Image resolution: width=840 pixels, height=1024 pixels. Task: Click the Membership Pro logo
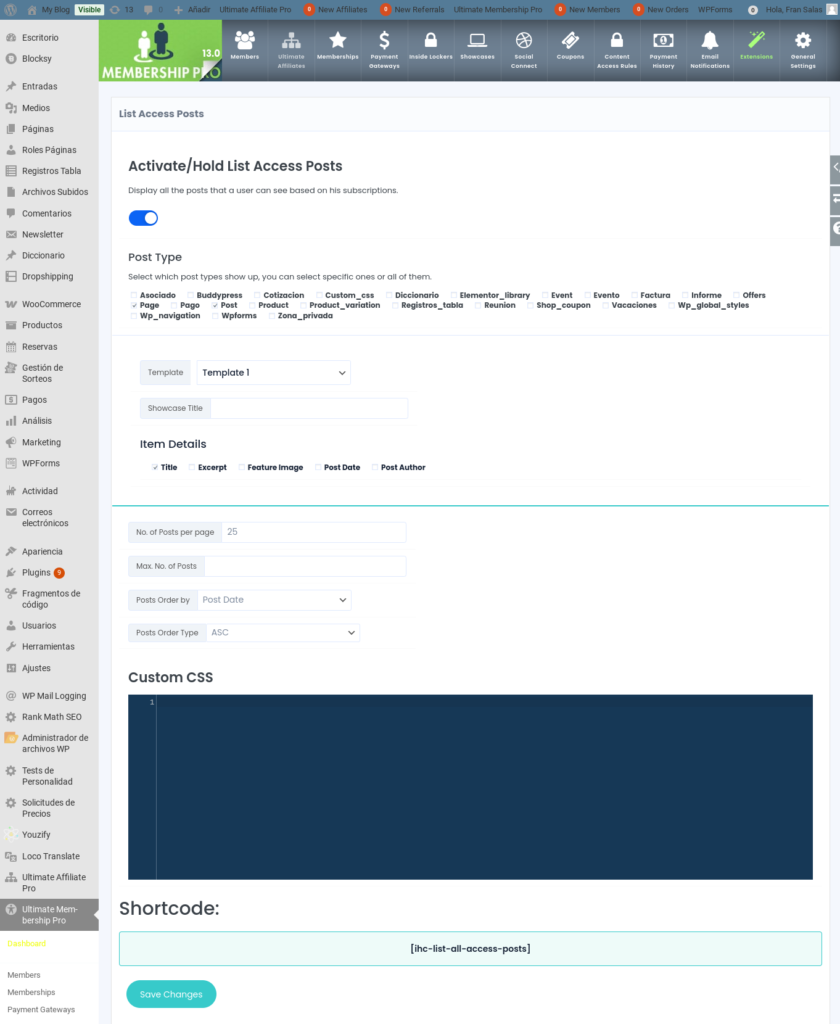161,50
